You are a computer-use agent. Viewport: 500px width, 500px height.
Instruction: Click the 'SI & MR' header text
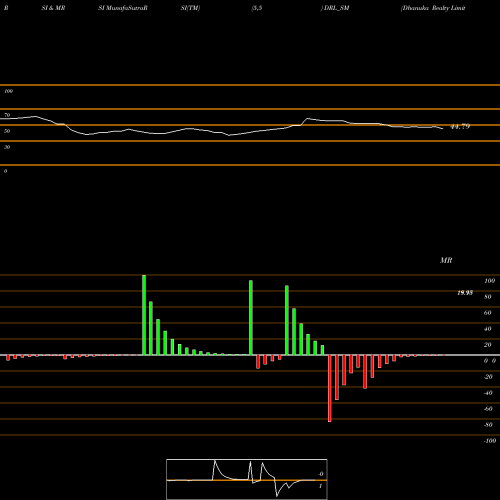[x=53, y=8]
